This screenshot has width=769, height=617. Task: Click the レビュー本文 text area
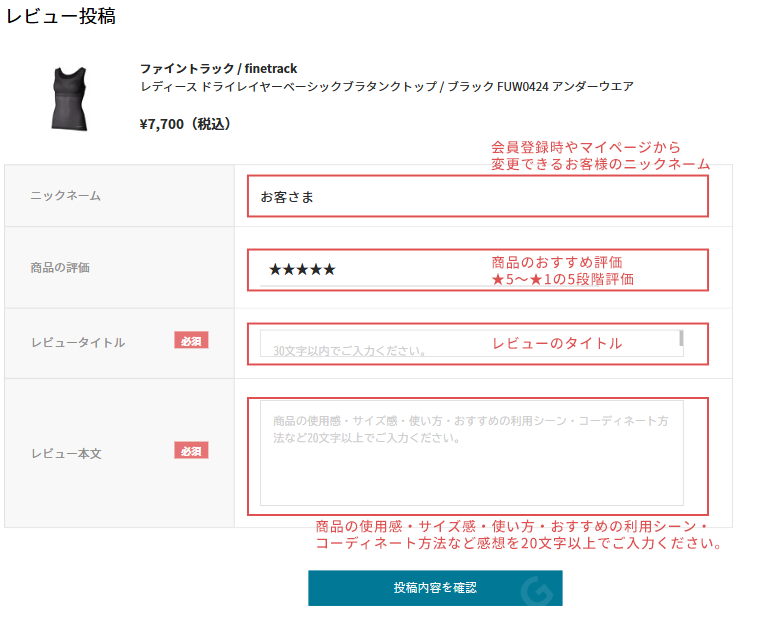(471, 453)
